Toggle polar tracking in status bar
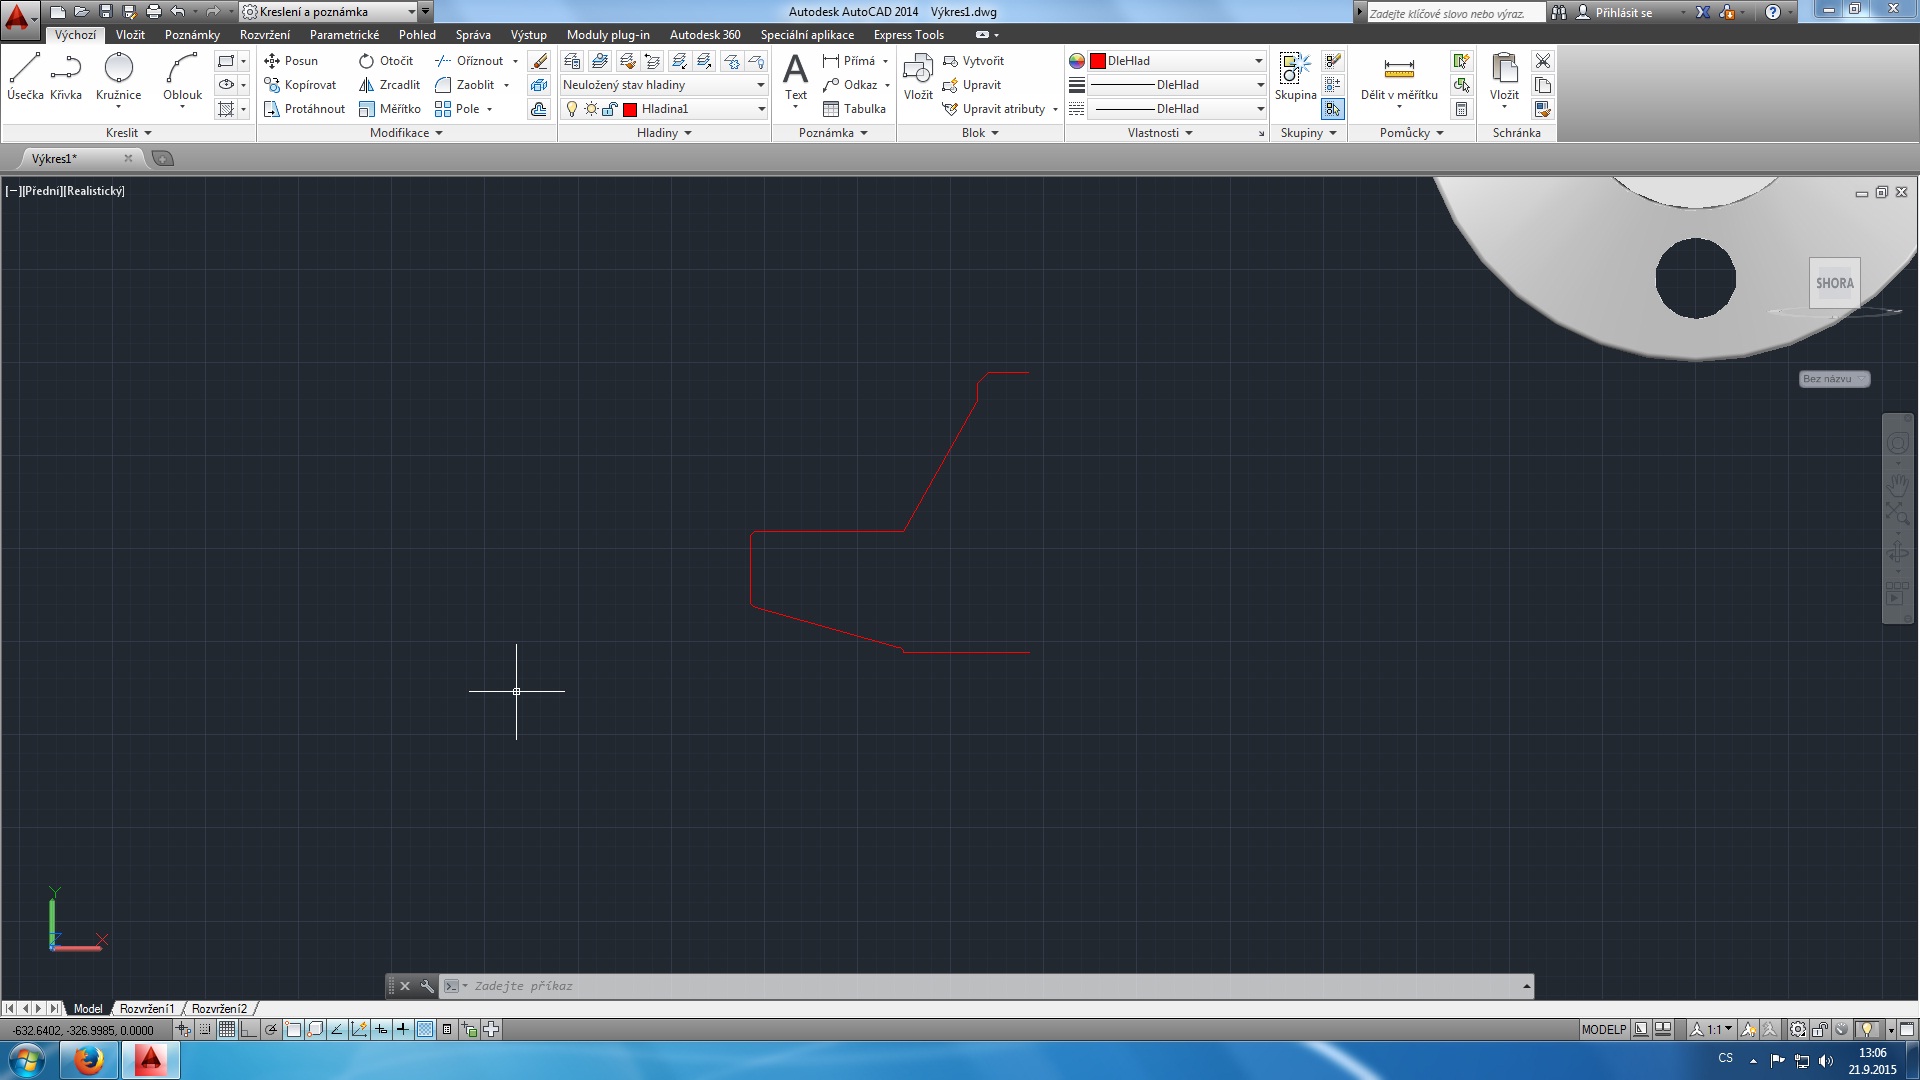1920x1080 pixels. coord(271,1029)
